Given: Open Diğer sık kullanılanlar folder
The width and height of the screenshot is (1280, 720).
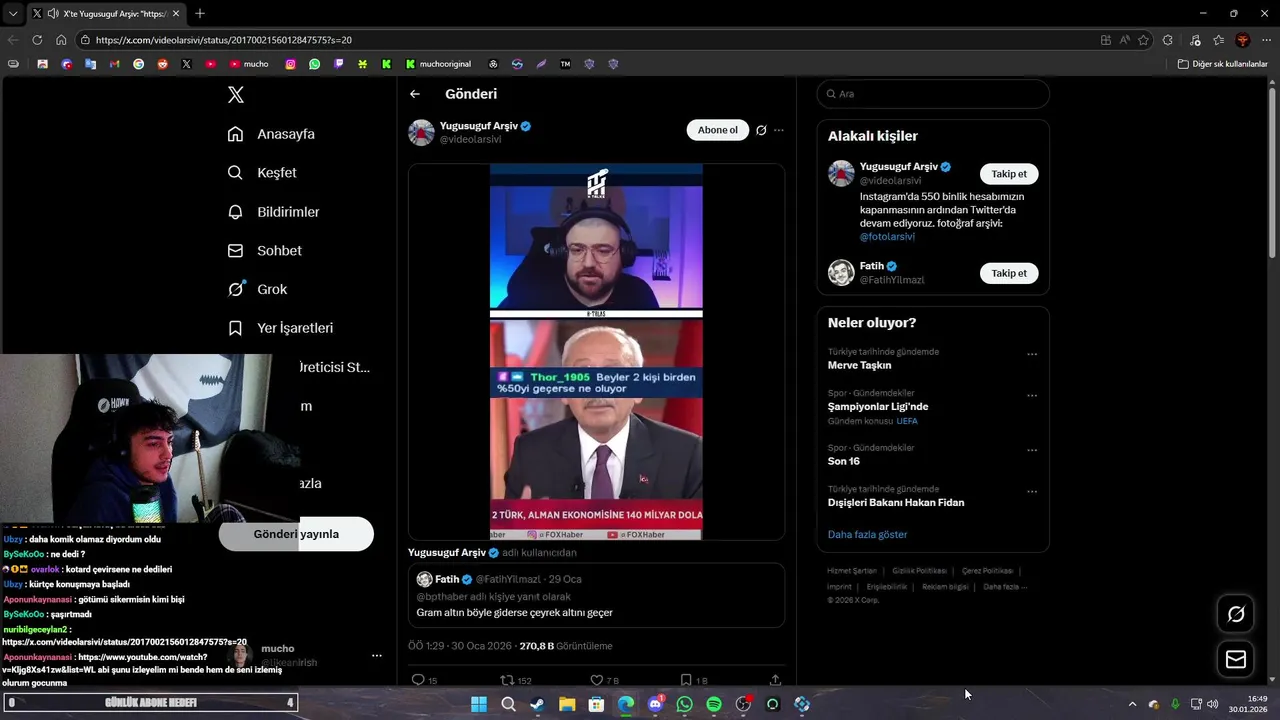Looking at the screenshot, I should [x=1222, y=64].
